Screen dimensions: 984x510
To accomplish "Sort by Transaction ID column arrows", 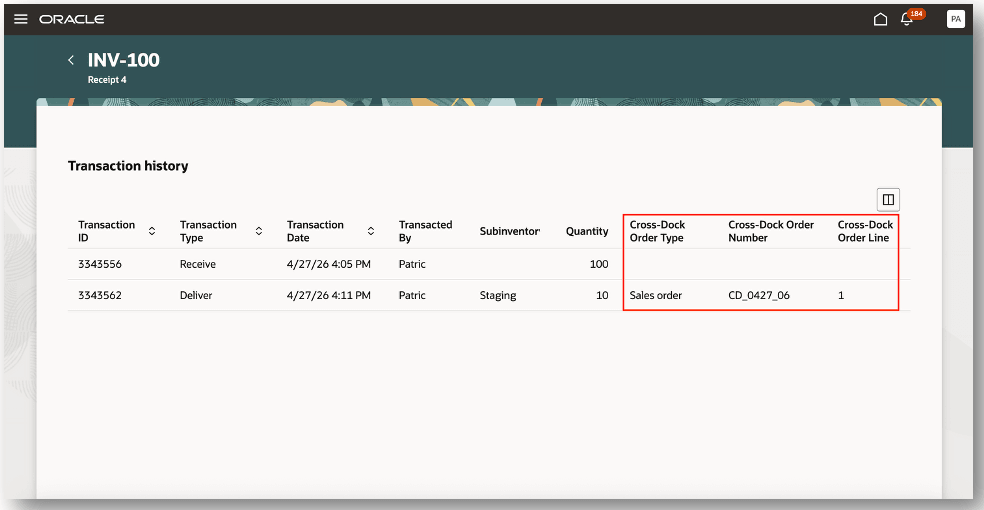I will coord(152,231).
